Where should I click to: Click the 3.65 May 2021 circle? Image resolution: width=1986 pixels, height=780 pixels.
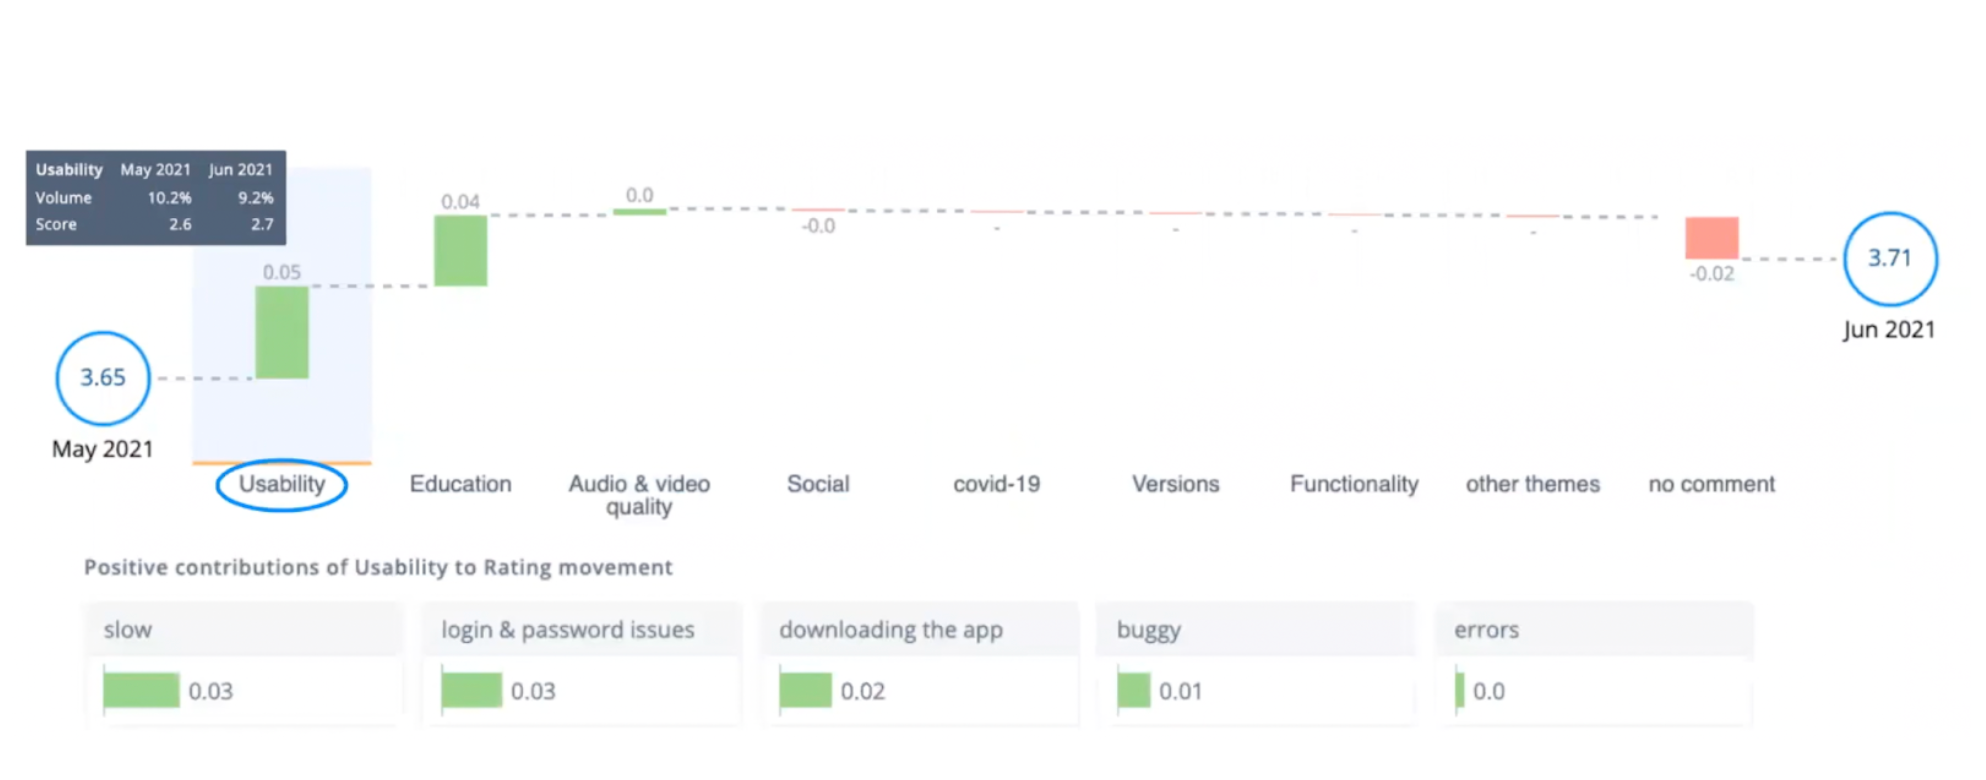coord(103,378)
